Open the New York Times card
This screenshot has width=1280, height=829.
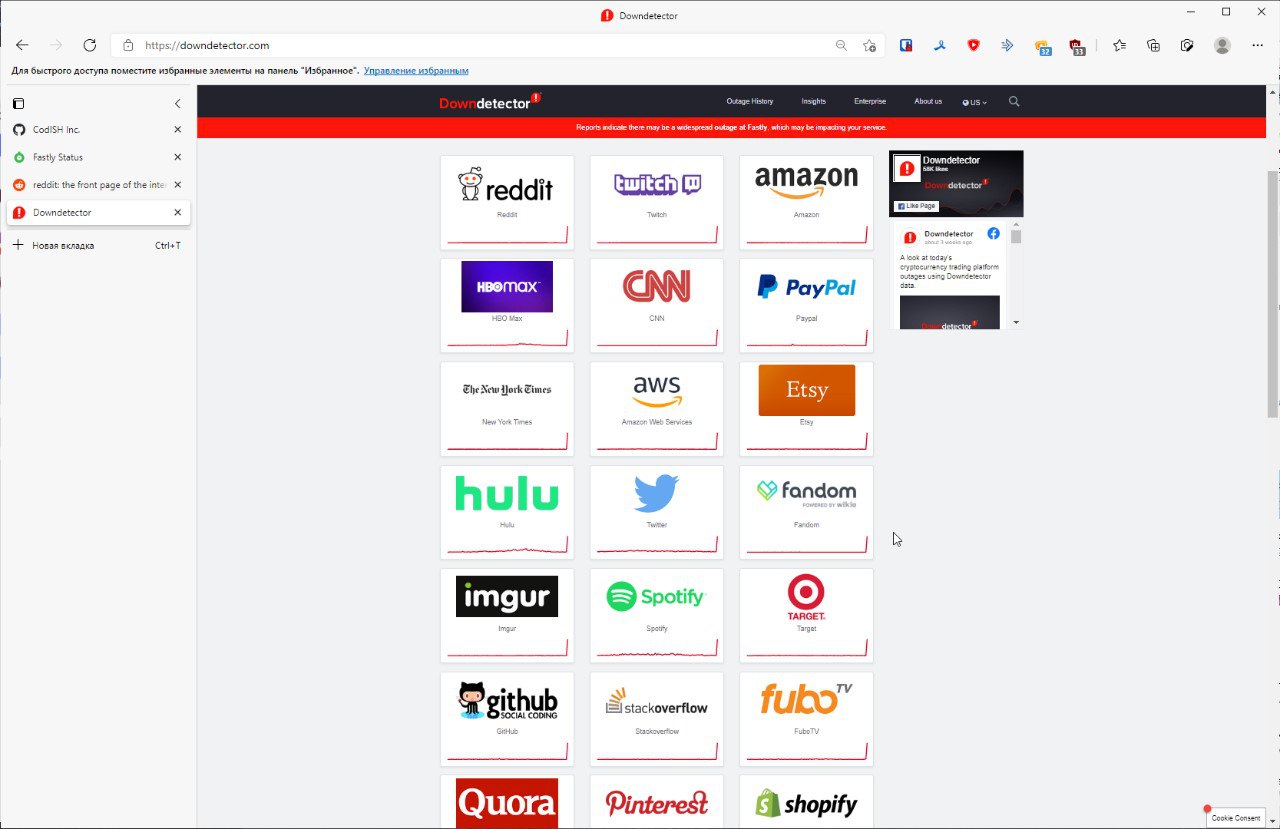(507, 409)
